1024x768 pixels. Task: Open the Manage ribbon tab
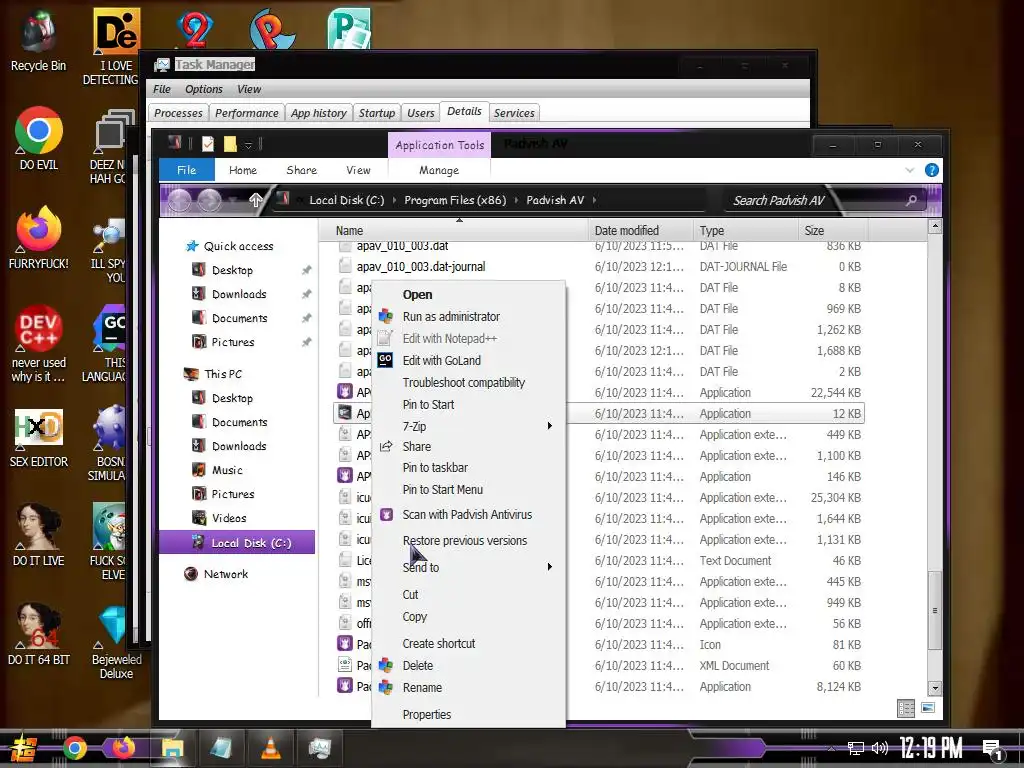tap(439, 170)
